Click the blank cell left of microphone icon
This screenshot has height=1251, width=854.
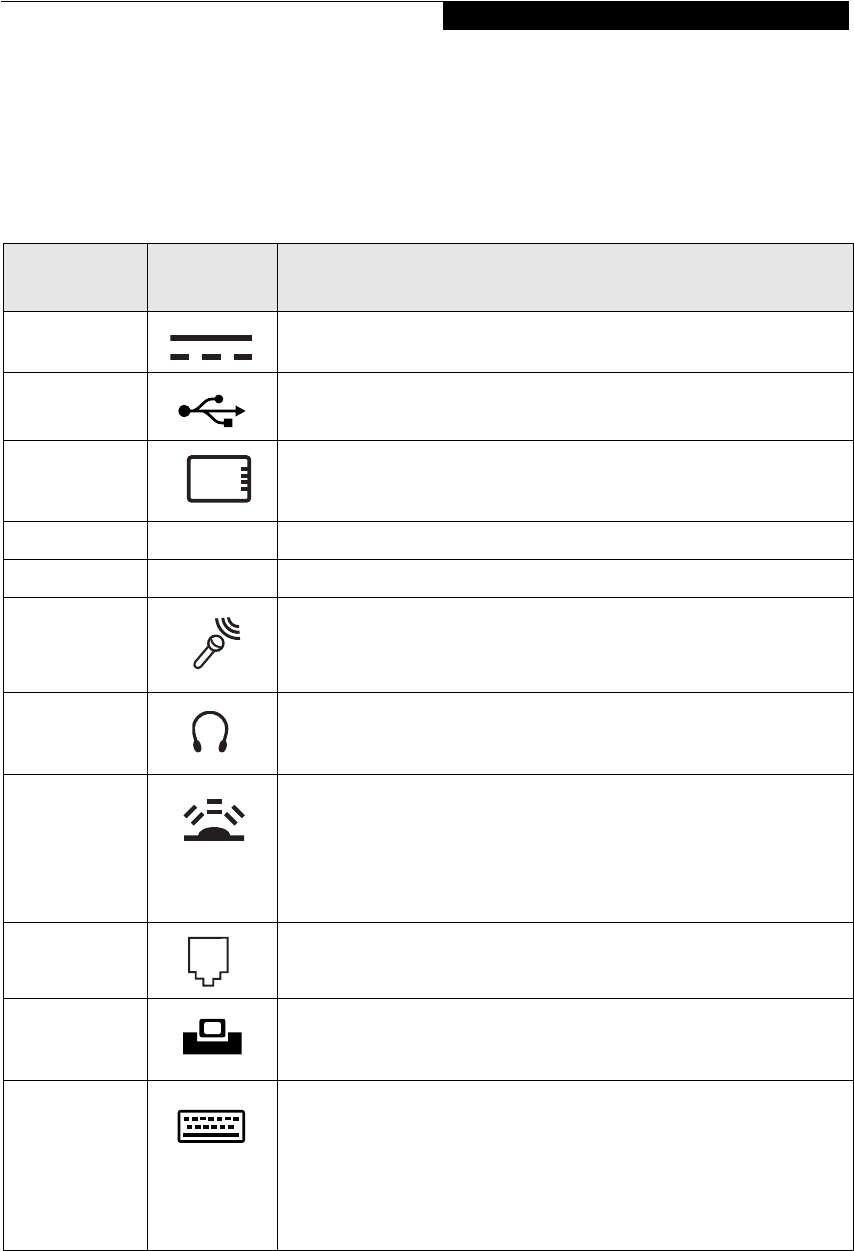click(74, 645)
